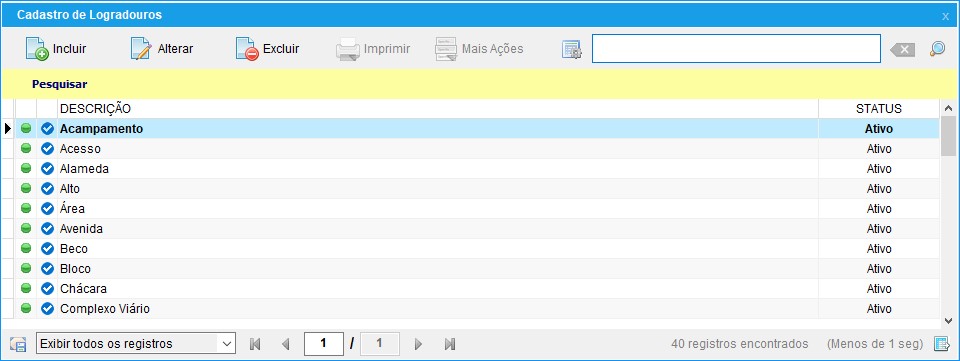
Task: Open Exibir todos os registros dropdown
Action: tap(136, 344)
